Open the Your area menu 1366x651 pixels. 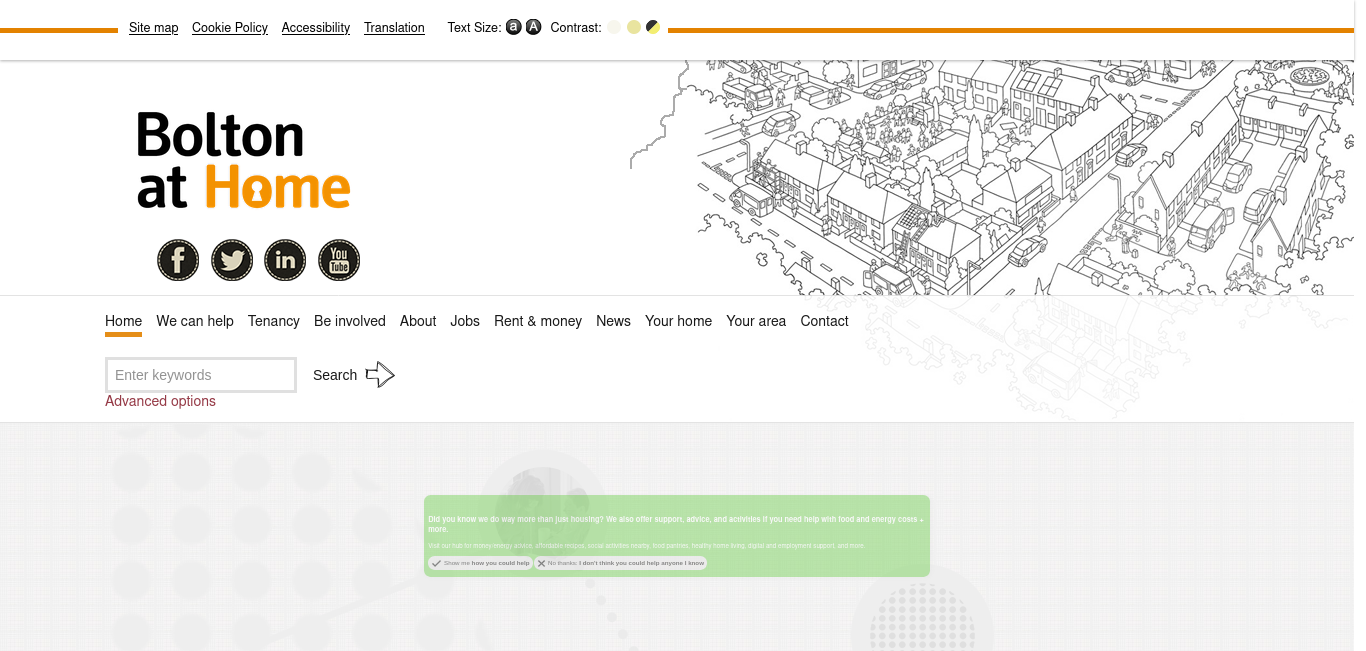click(x=756, y=321)
